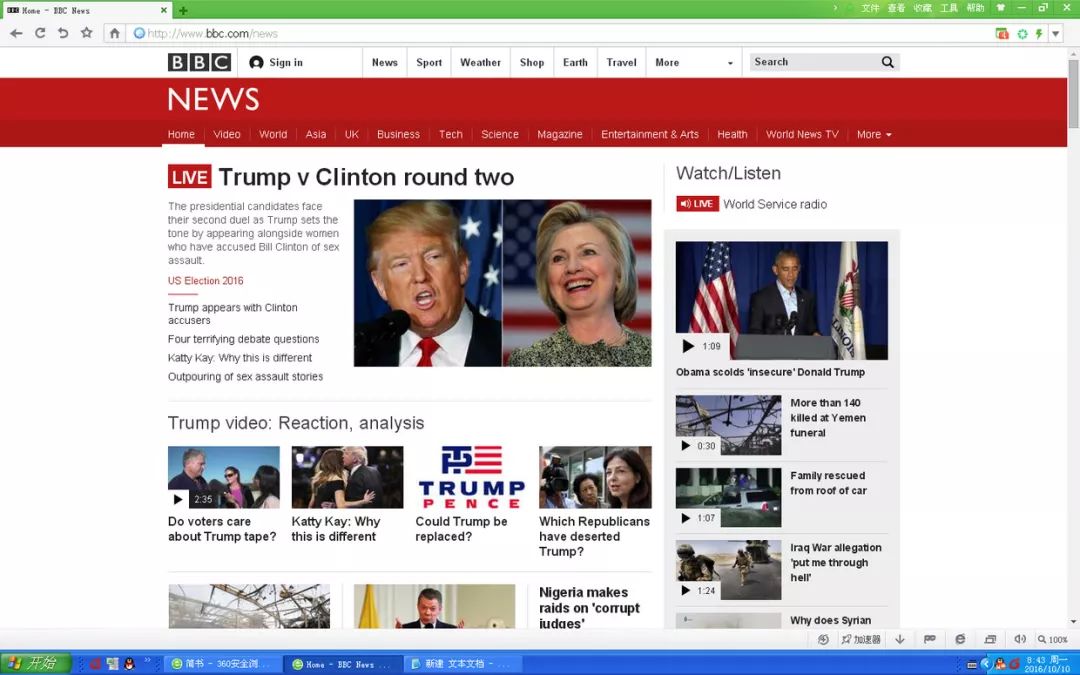Viewport: 1080px width, 675px height.
Task: Click the page zoom 100% control
Action: coord(1053,639)
